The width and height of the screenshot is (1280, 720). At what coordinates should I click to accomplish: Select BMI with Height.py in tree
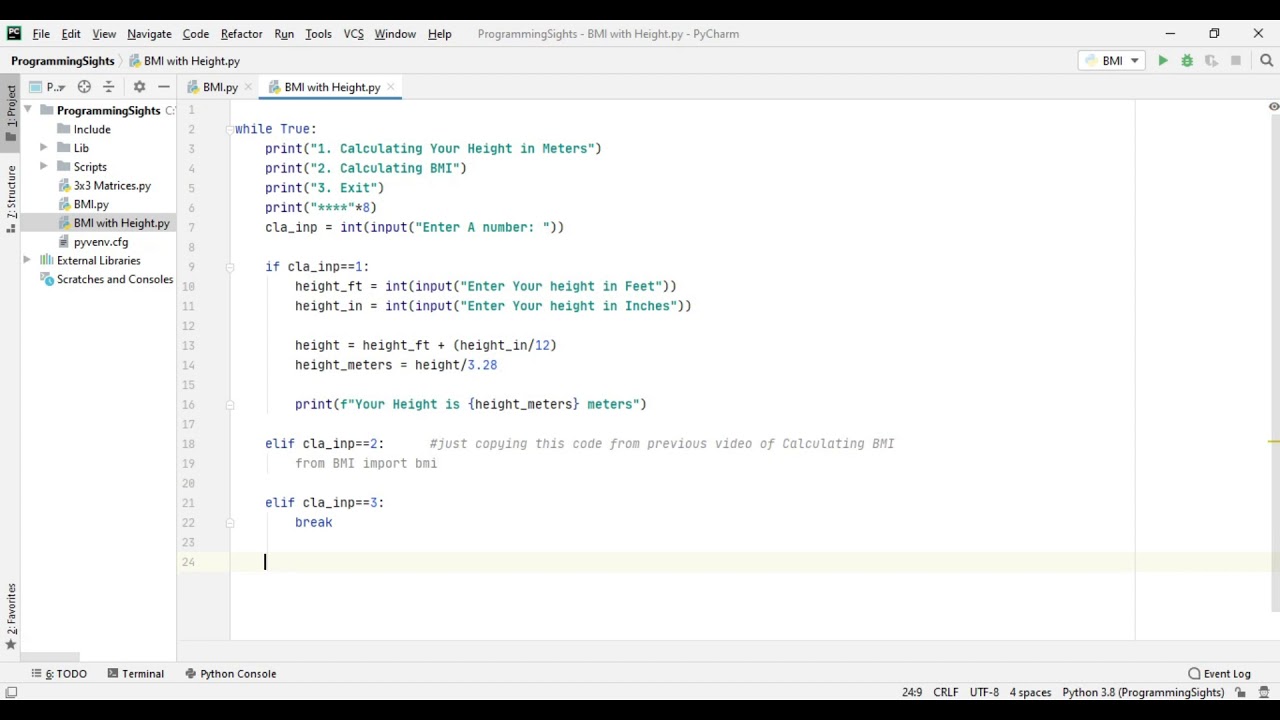[x=121, y=223]
